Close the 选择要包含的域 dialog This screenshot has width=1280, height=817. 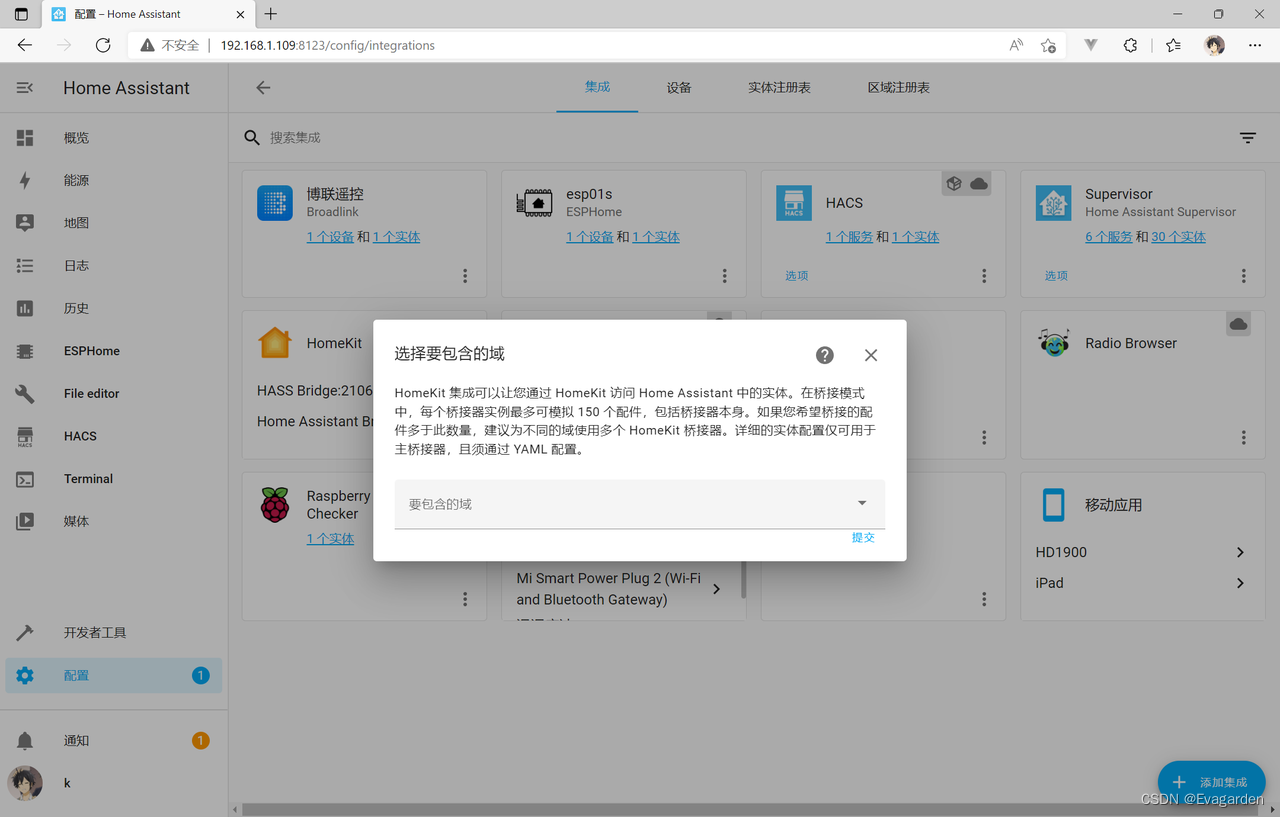click(x=871, y=355)
